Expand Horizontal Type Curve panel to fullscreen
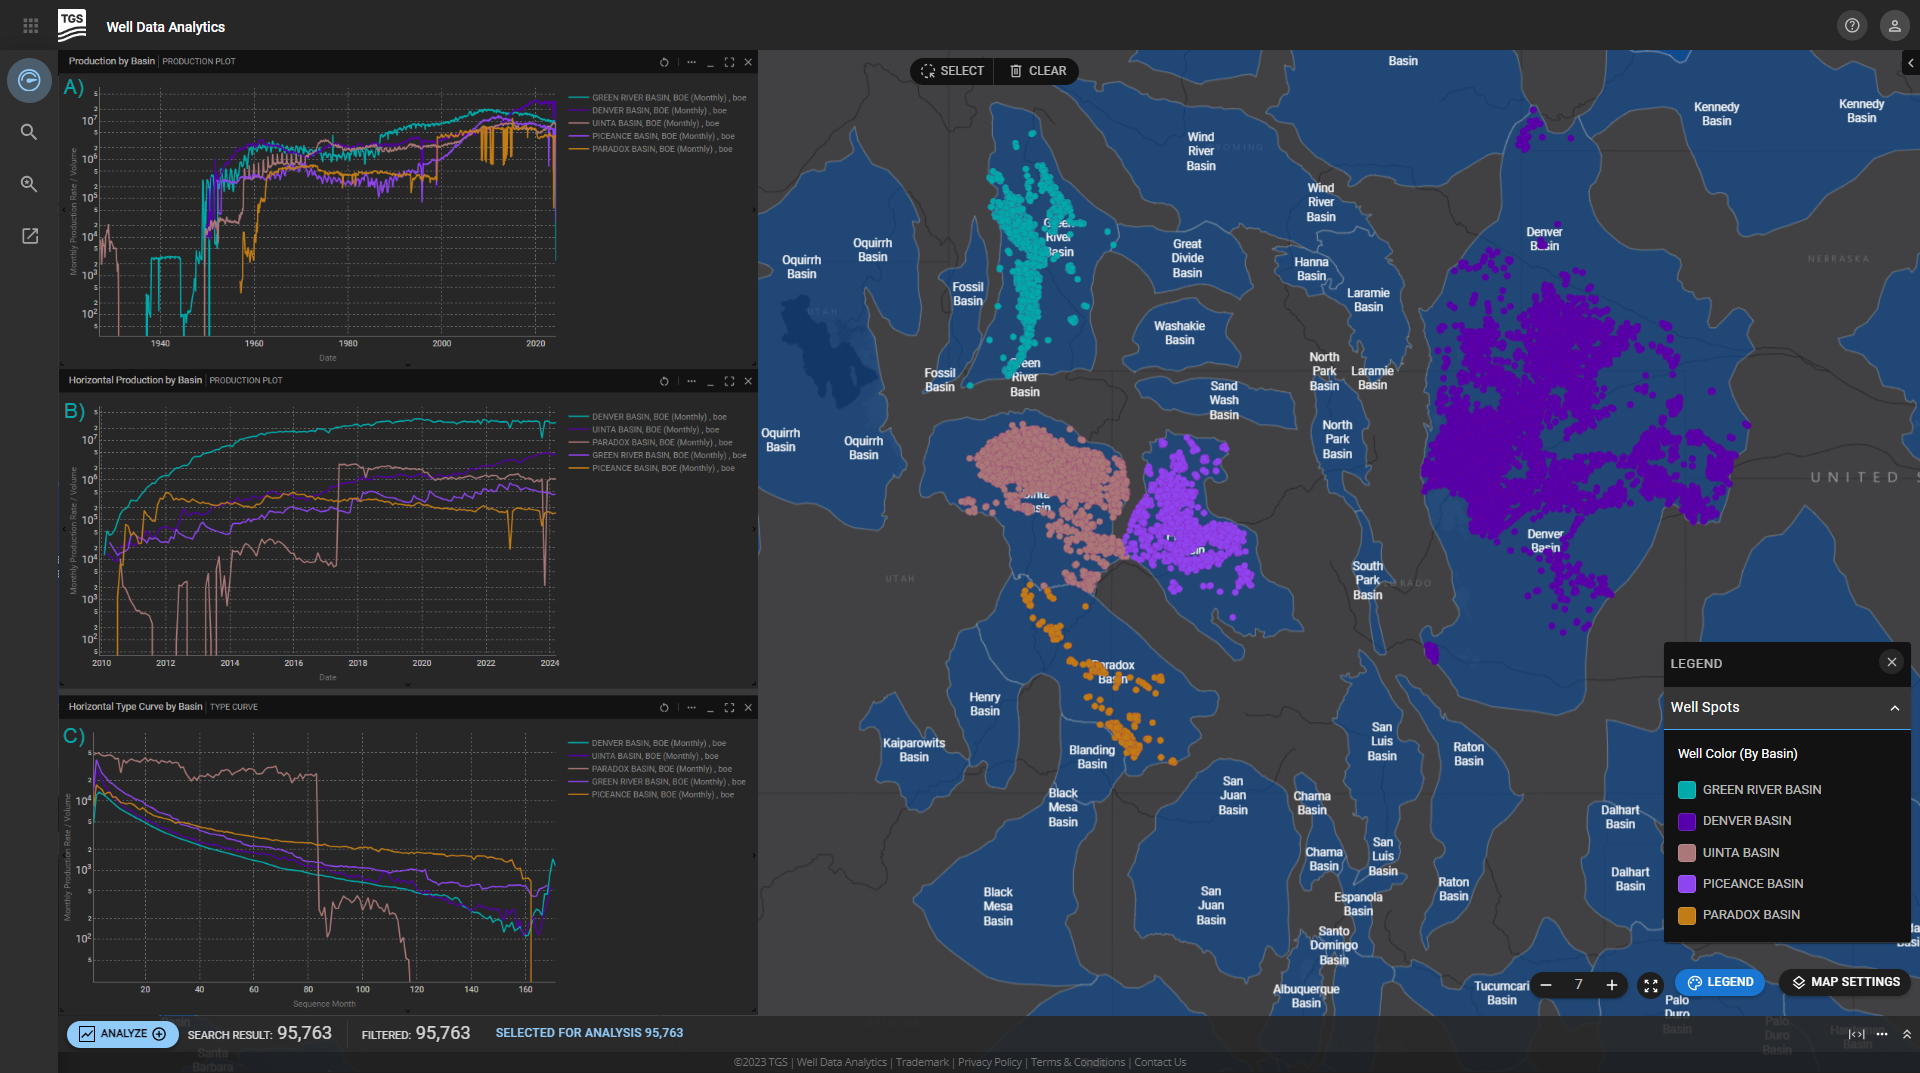 729,708
